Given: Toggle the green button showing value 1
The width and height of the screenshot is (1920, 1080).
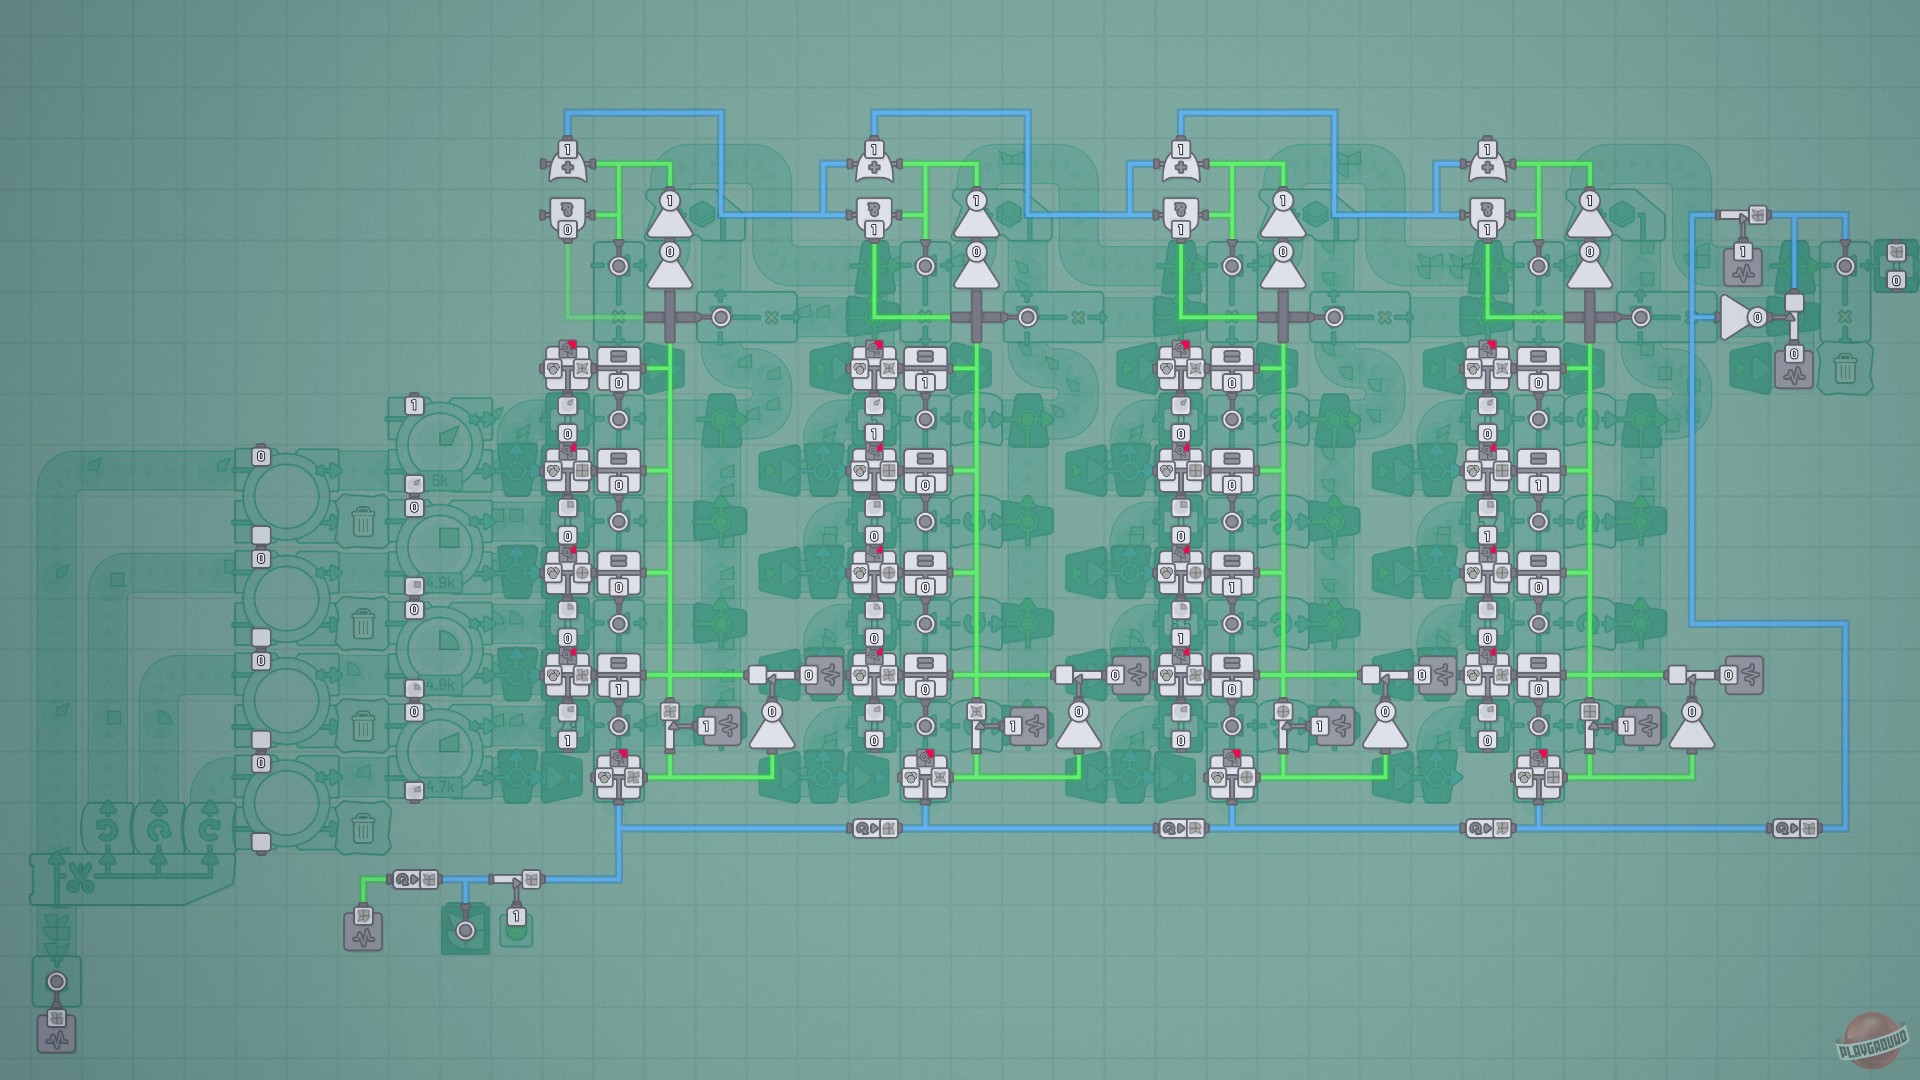Looking at the screenshot, I should (x=516, y=928).
